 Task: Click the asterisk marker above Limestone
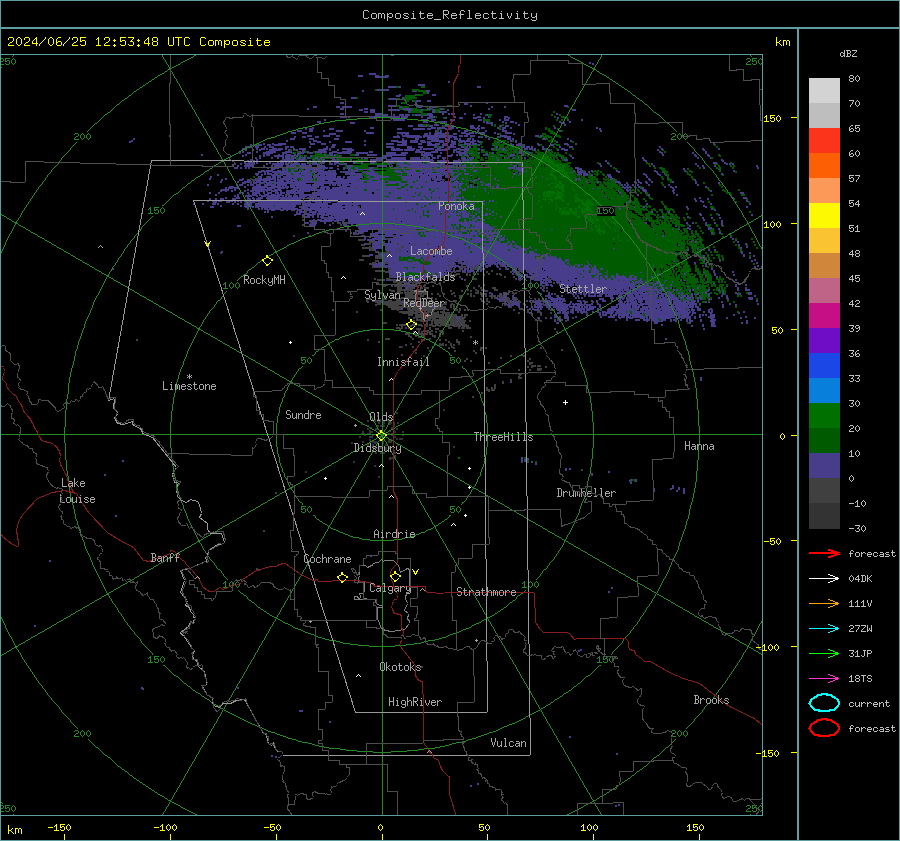pos(189,377)
